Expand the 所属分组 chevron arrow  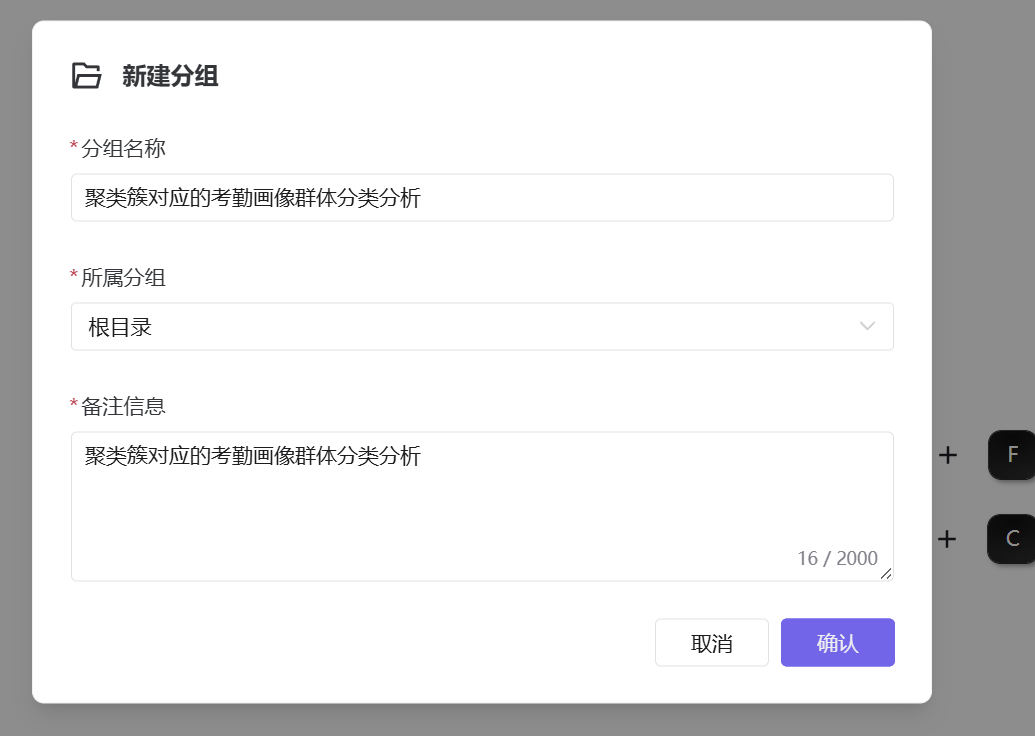(867, 326)
